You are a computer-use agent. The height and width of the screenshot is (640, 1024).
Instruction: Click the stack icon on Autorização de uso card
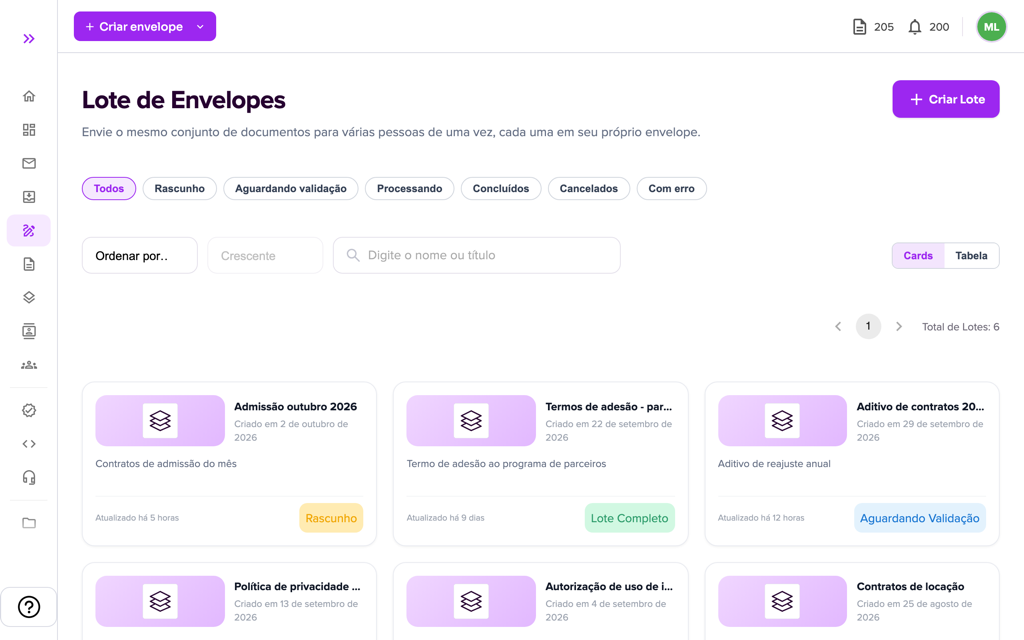coord(471,601)
